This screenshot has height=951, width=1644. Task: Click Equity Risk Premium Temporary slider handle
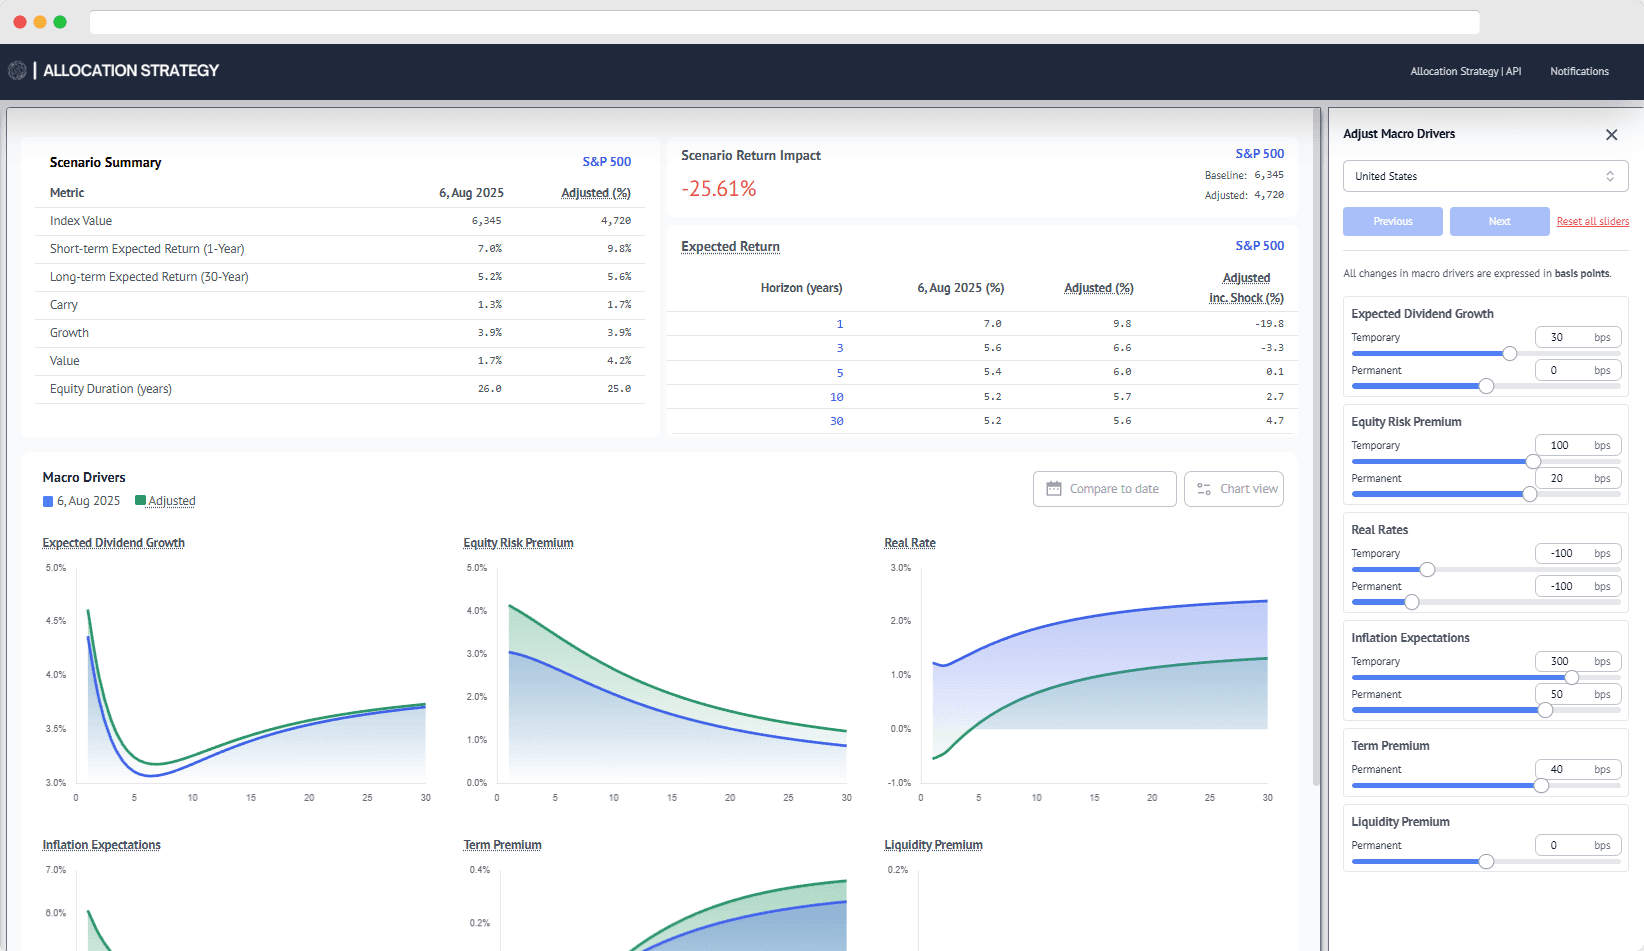tap(1533, 461)
